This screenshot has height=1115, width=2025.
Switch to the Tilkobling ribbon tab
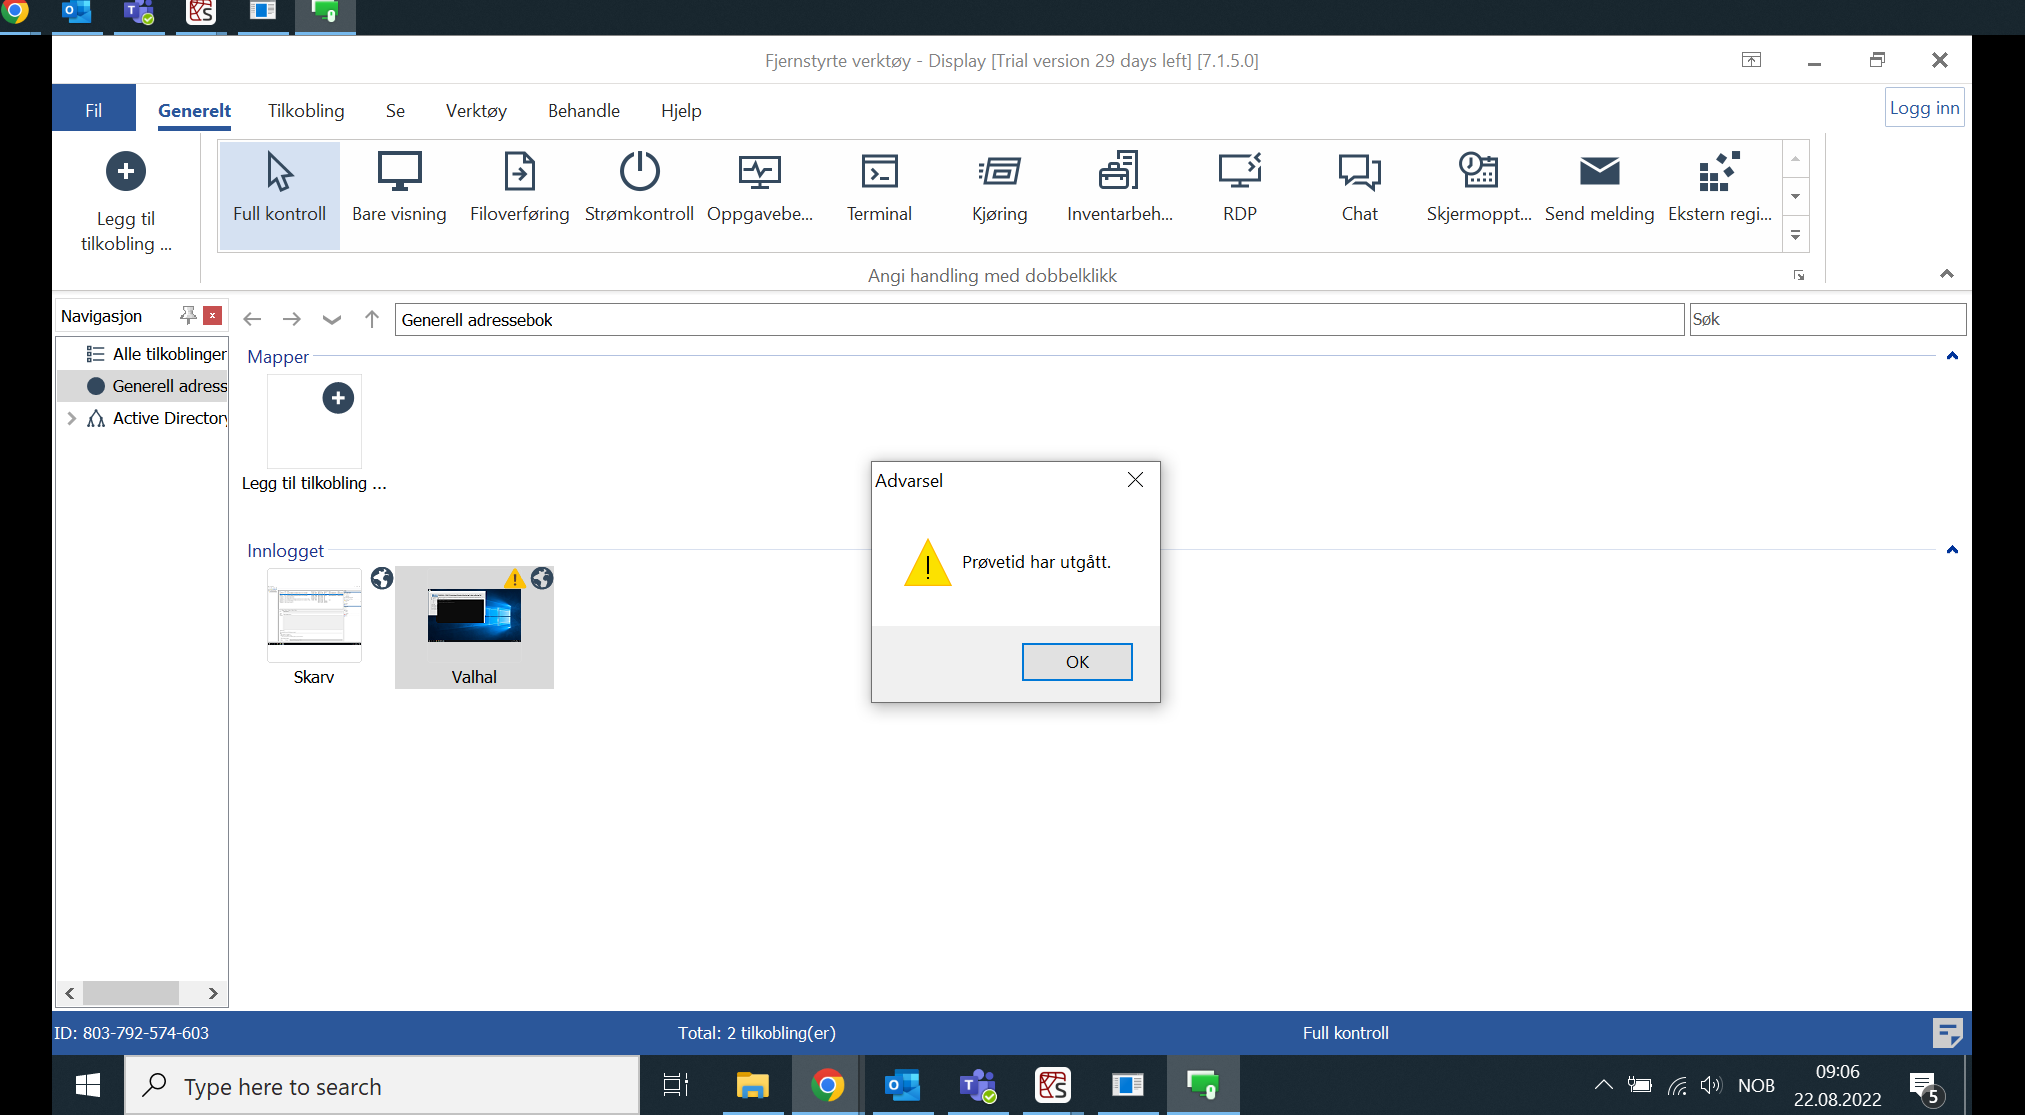click(305, 110)
